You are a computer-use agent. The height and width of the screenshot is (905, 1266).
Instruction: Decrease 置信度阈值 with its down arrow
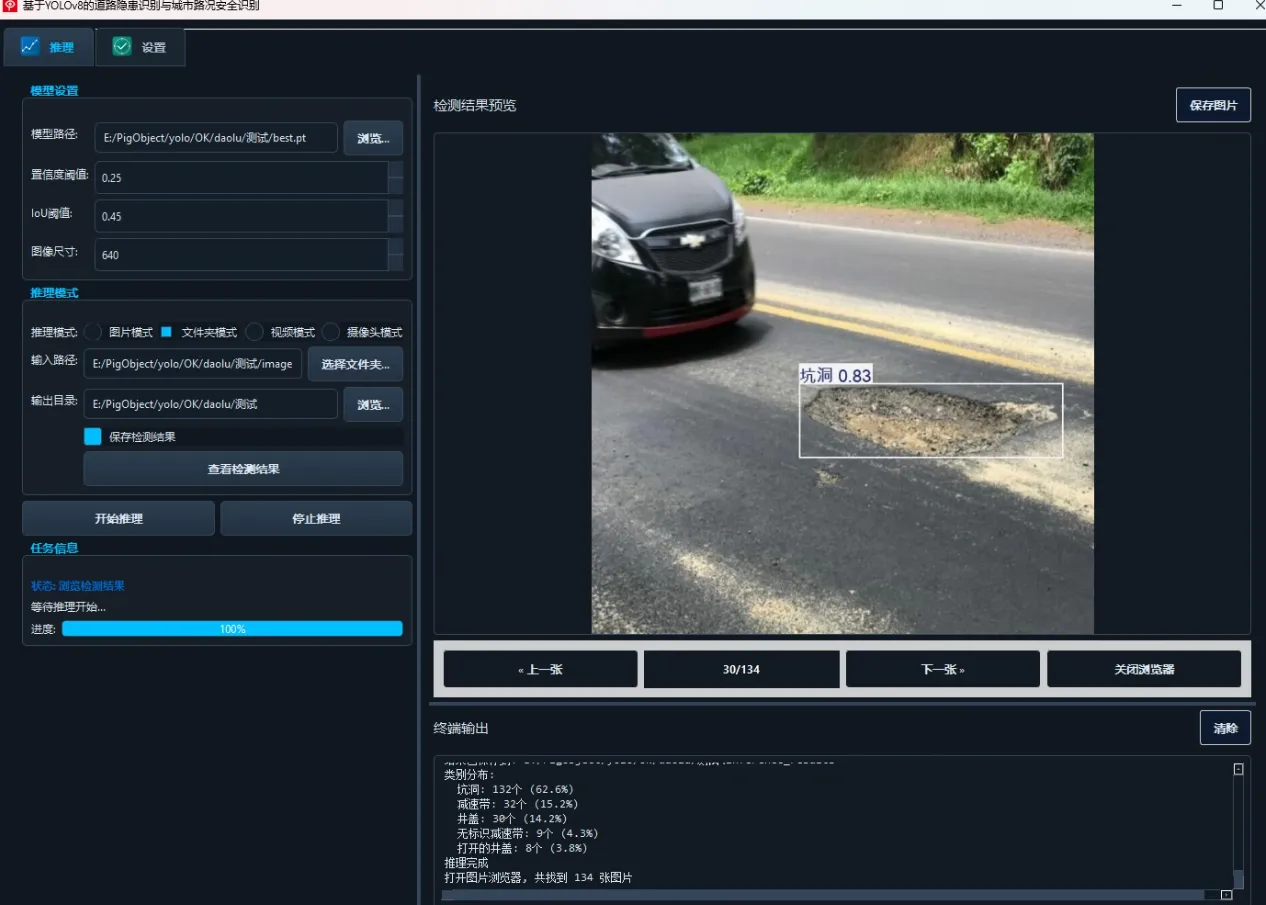tap(396, 185)
